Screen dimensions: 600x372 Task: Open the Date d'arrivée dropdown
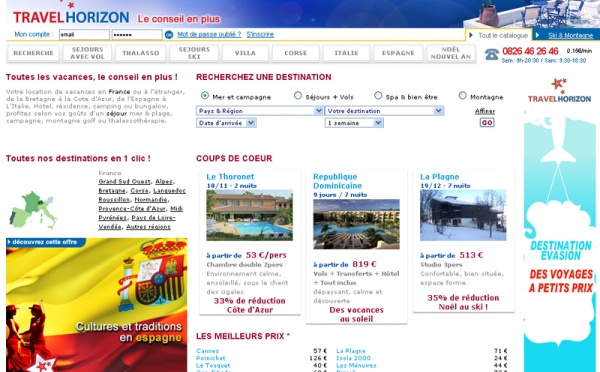click(x=226, y=123)
